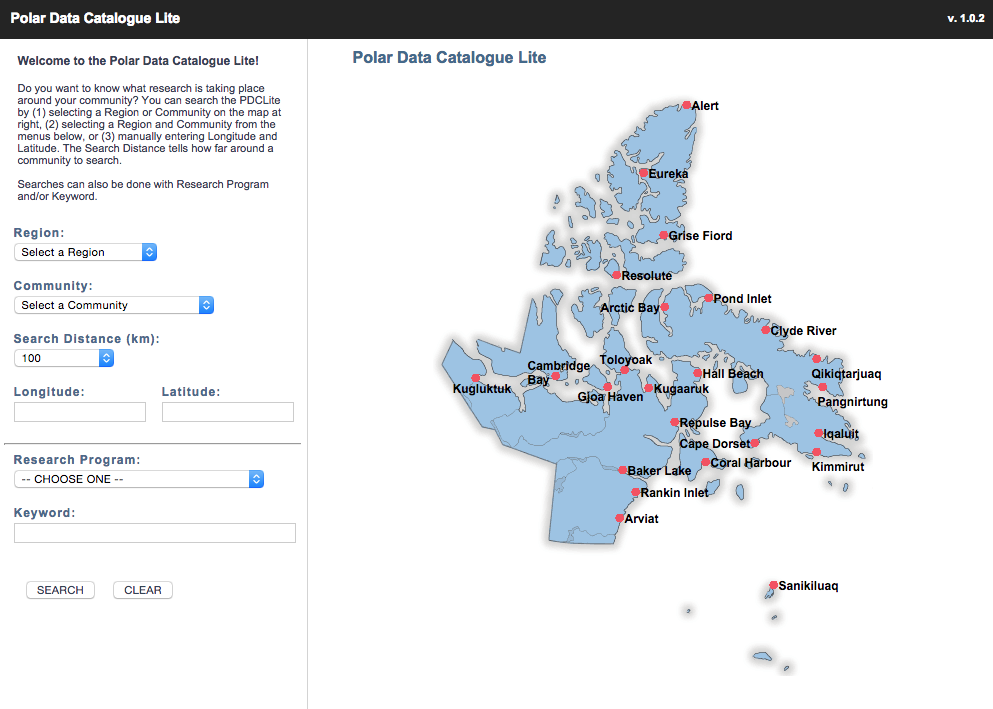This screenshot has width=993, height=709.
Task: Select the Arviat marker on the map
Action: click(618, 518)
